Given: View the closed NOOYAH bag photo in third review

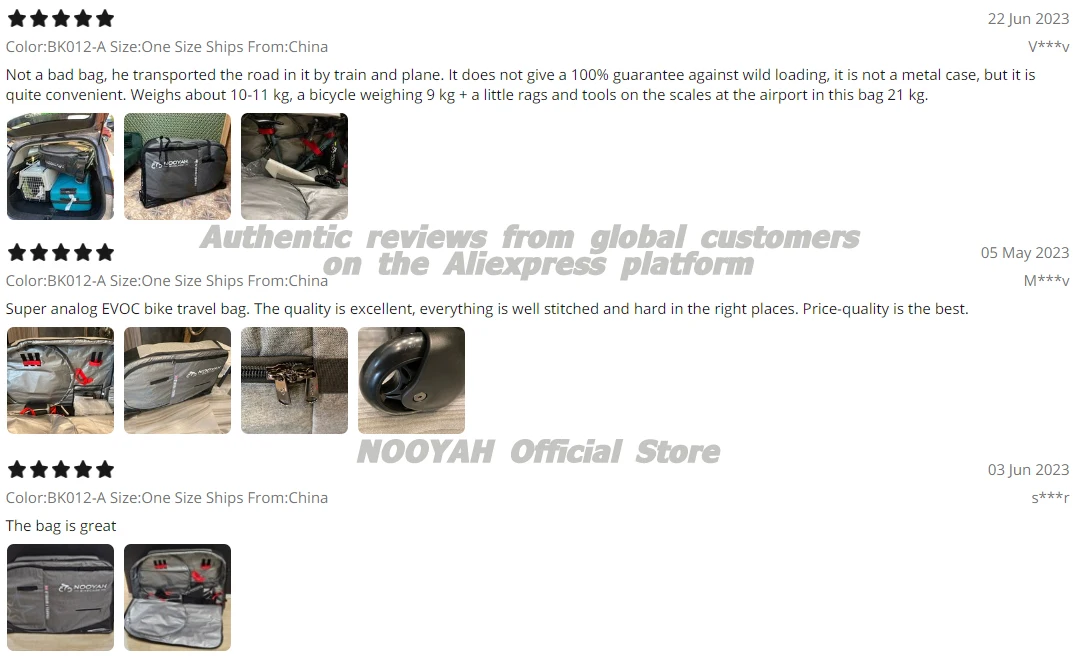Looking at the screenshot, I should tap(61, 597).
